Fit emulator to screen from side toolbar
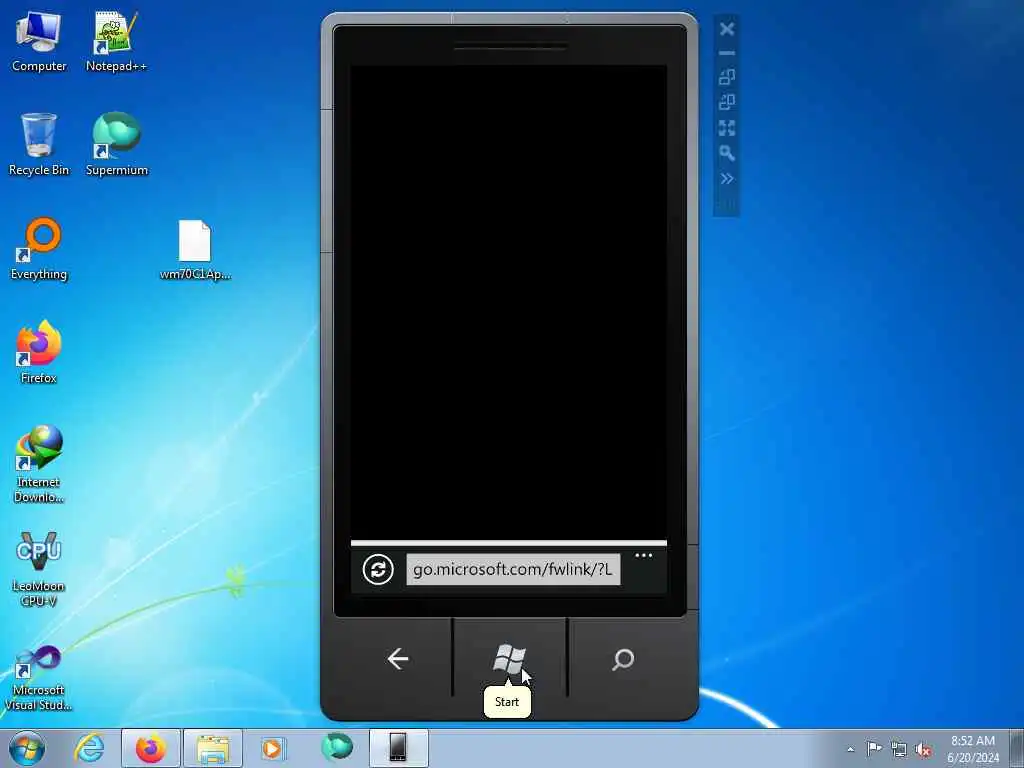This screenshot has height=768, width=1024. coord(727,128)
